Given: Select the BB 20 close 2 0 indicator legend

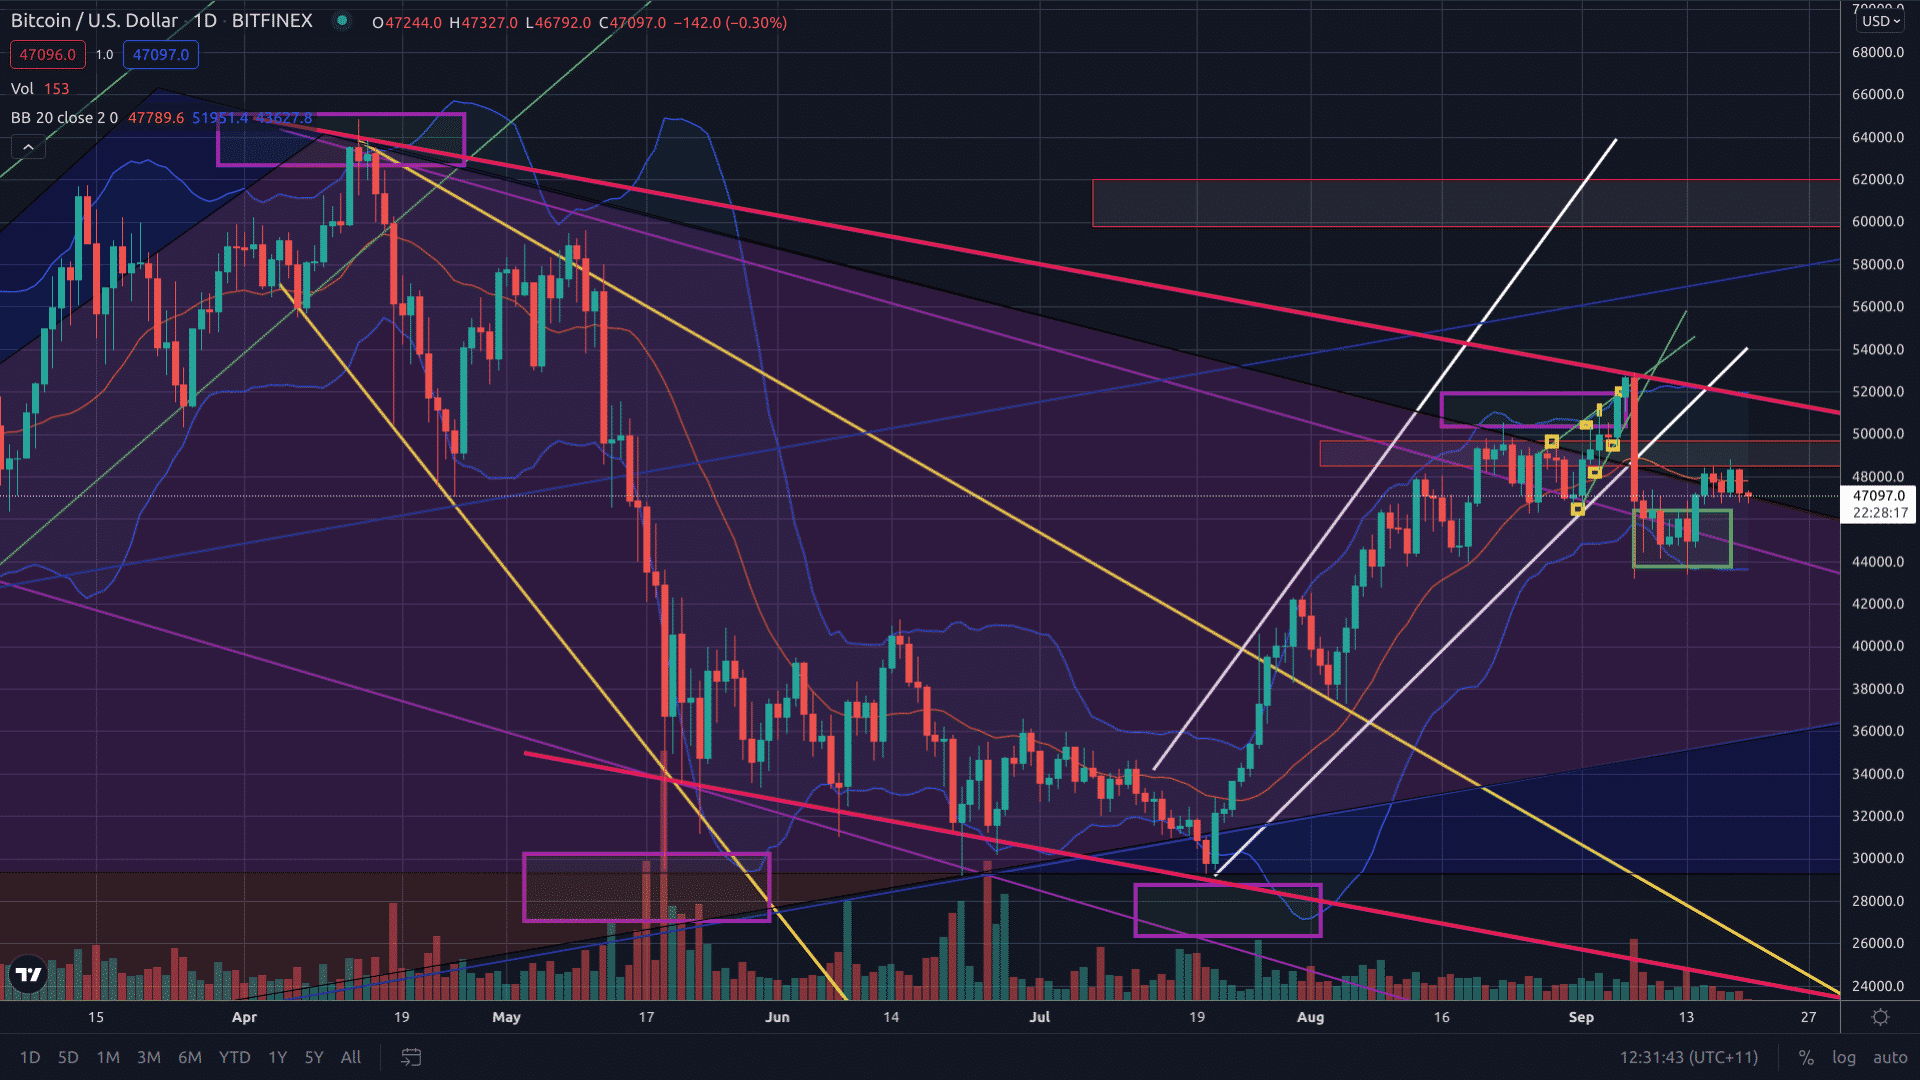Looking at the screenshot, I should tap(64, 118).
